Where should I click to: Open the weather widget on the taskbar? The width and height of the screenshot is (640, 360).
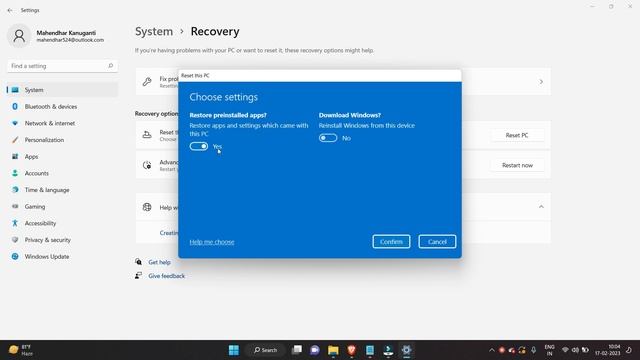[x=21, y=350]
